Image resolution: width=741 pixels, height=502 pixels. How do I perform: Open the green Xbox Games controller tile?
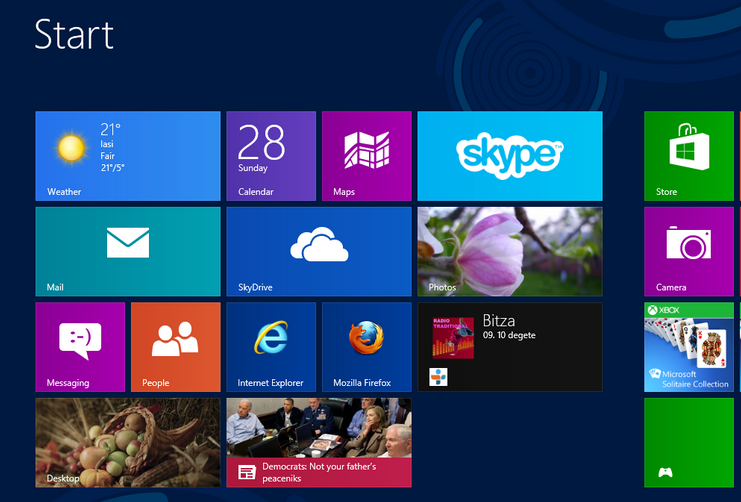689,442
